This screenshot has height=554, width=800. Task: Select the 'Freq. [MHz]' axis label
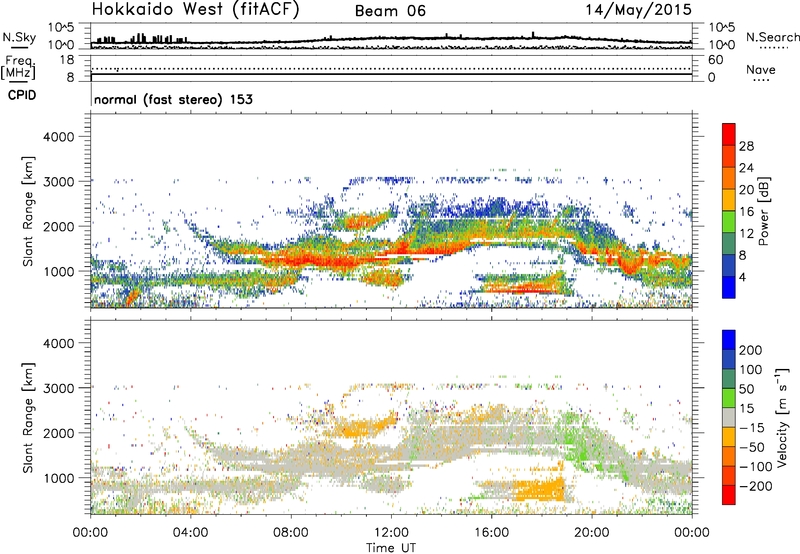(19, 68)
